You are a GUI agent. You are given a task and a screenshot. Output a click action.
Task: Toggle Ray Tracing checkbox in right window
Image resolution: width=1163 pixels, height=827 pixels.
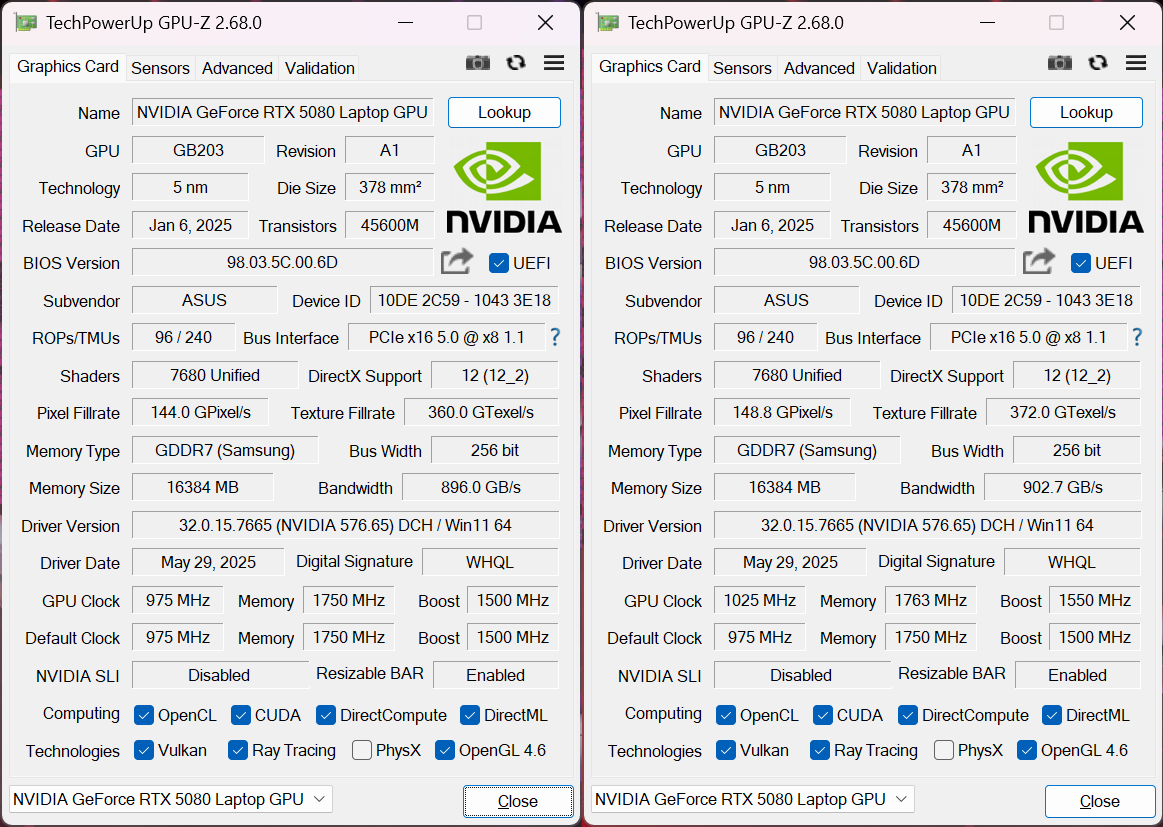pyautogui.click(x=820, y=750)
